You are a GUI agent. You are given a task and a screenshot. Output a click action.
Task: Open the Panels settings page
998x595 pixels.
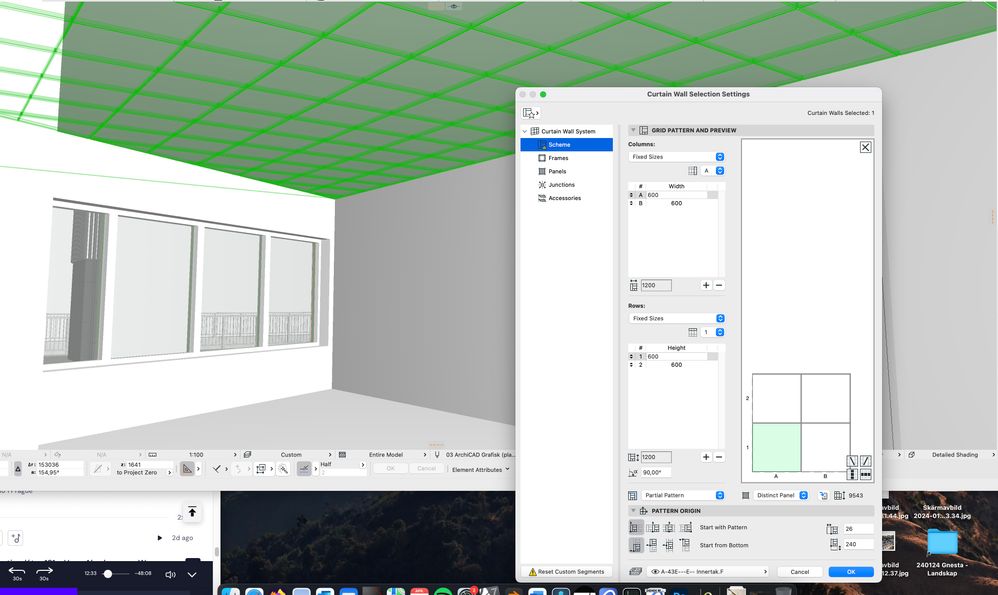click(557, 171)
